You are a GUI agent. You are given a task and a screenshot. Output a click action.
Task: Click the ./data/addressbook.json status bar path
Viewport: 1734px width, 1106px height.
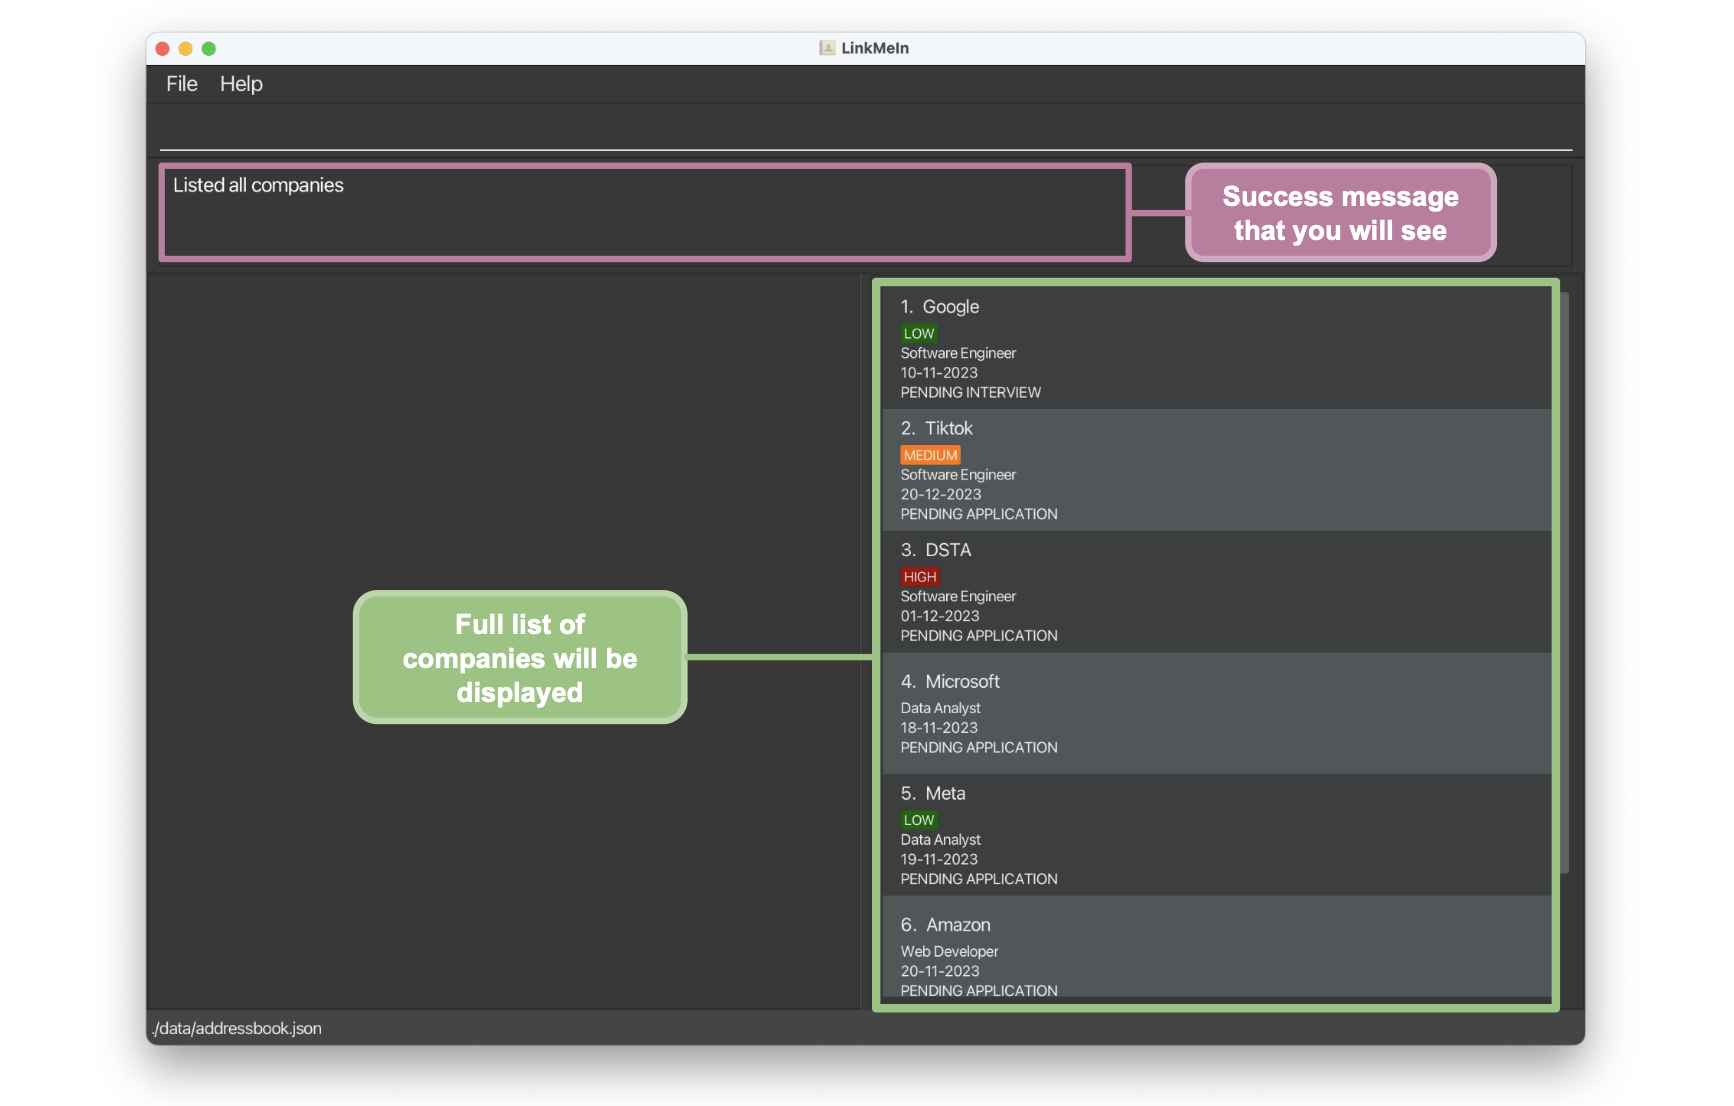tap(237, 1028)
